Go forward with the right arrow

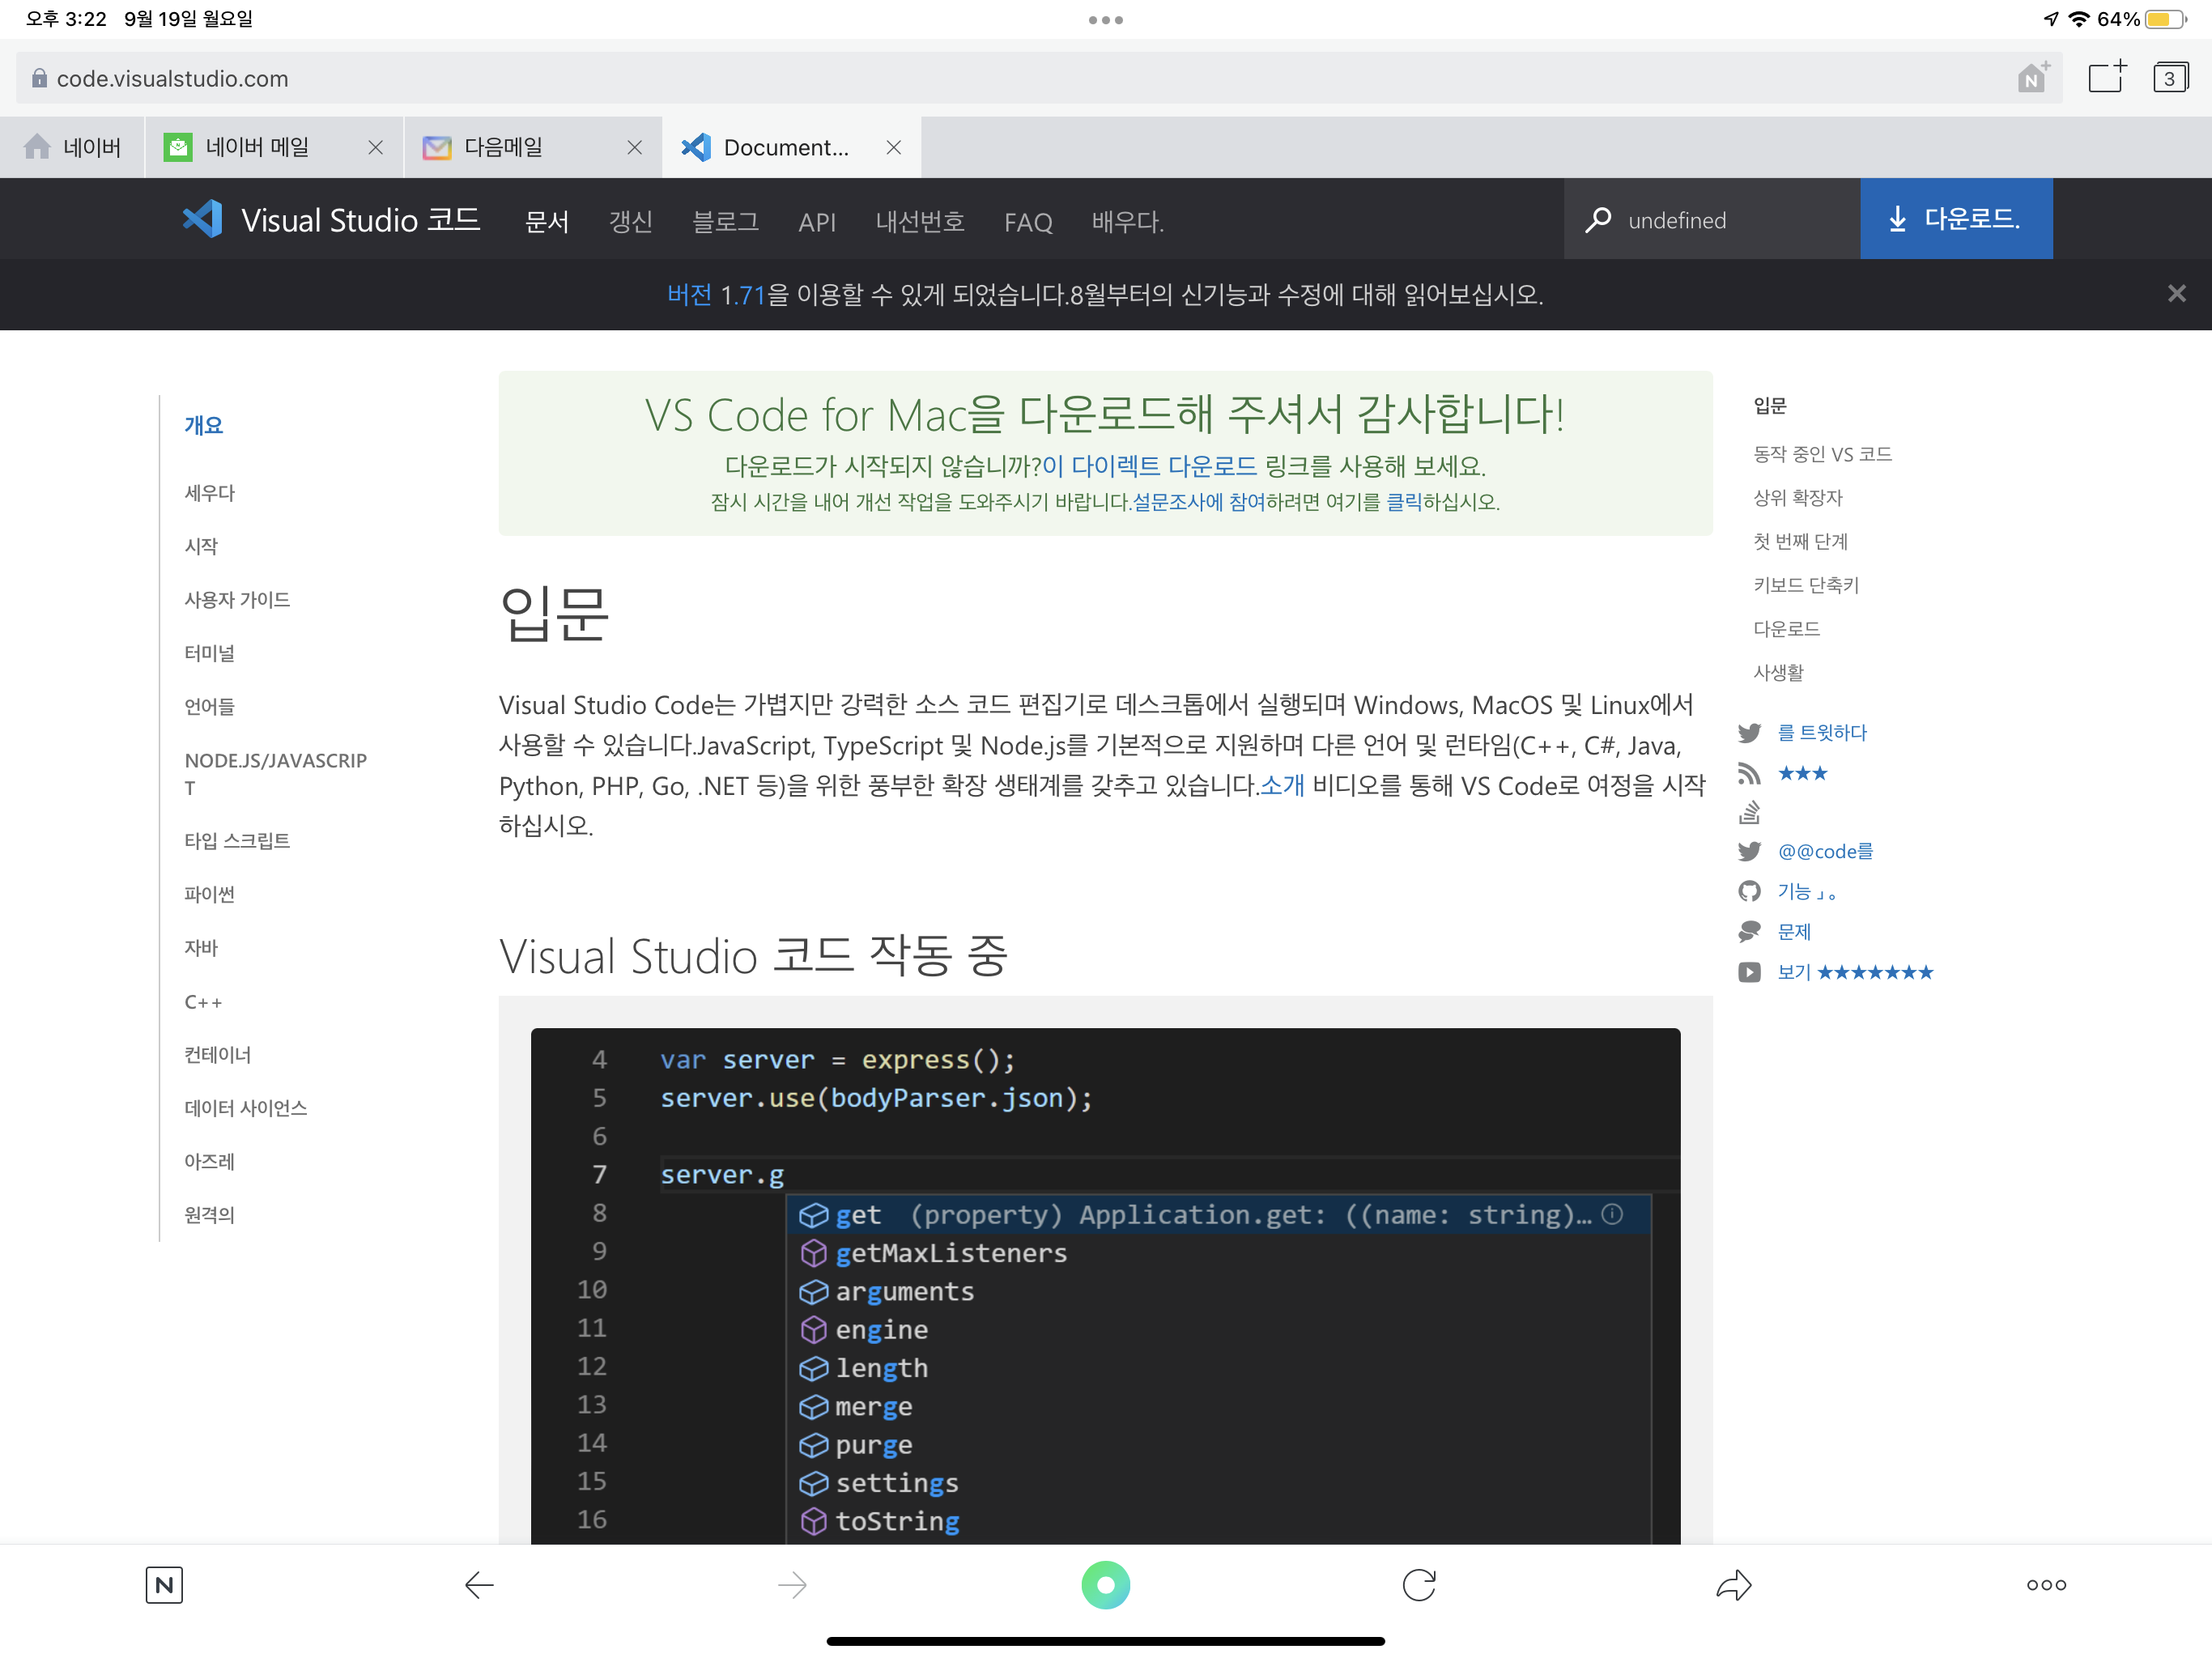point(792,1584)
